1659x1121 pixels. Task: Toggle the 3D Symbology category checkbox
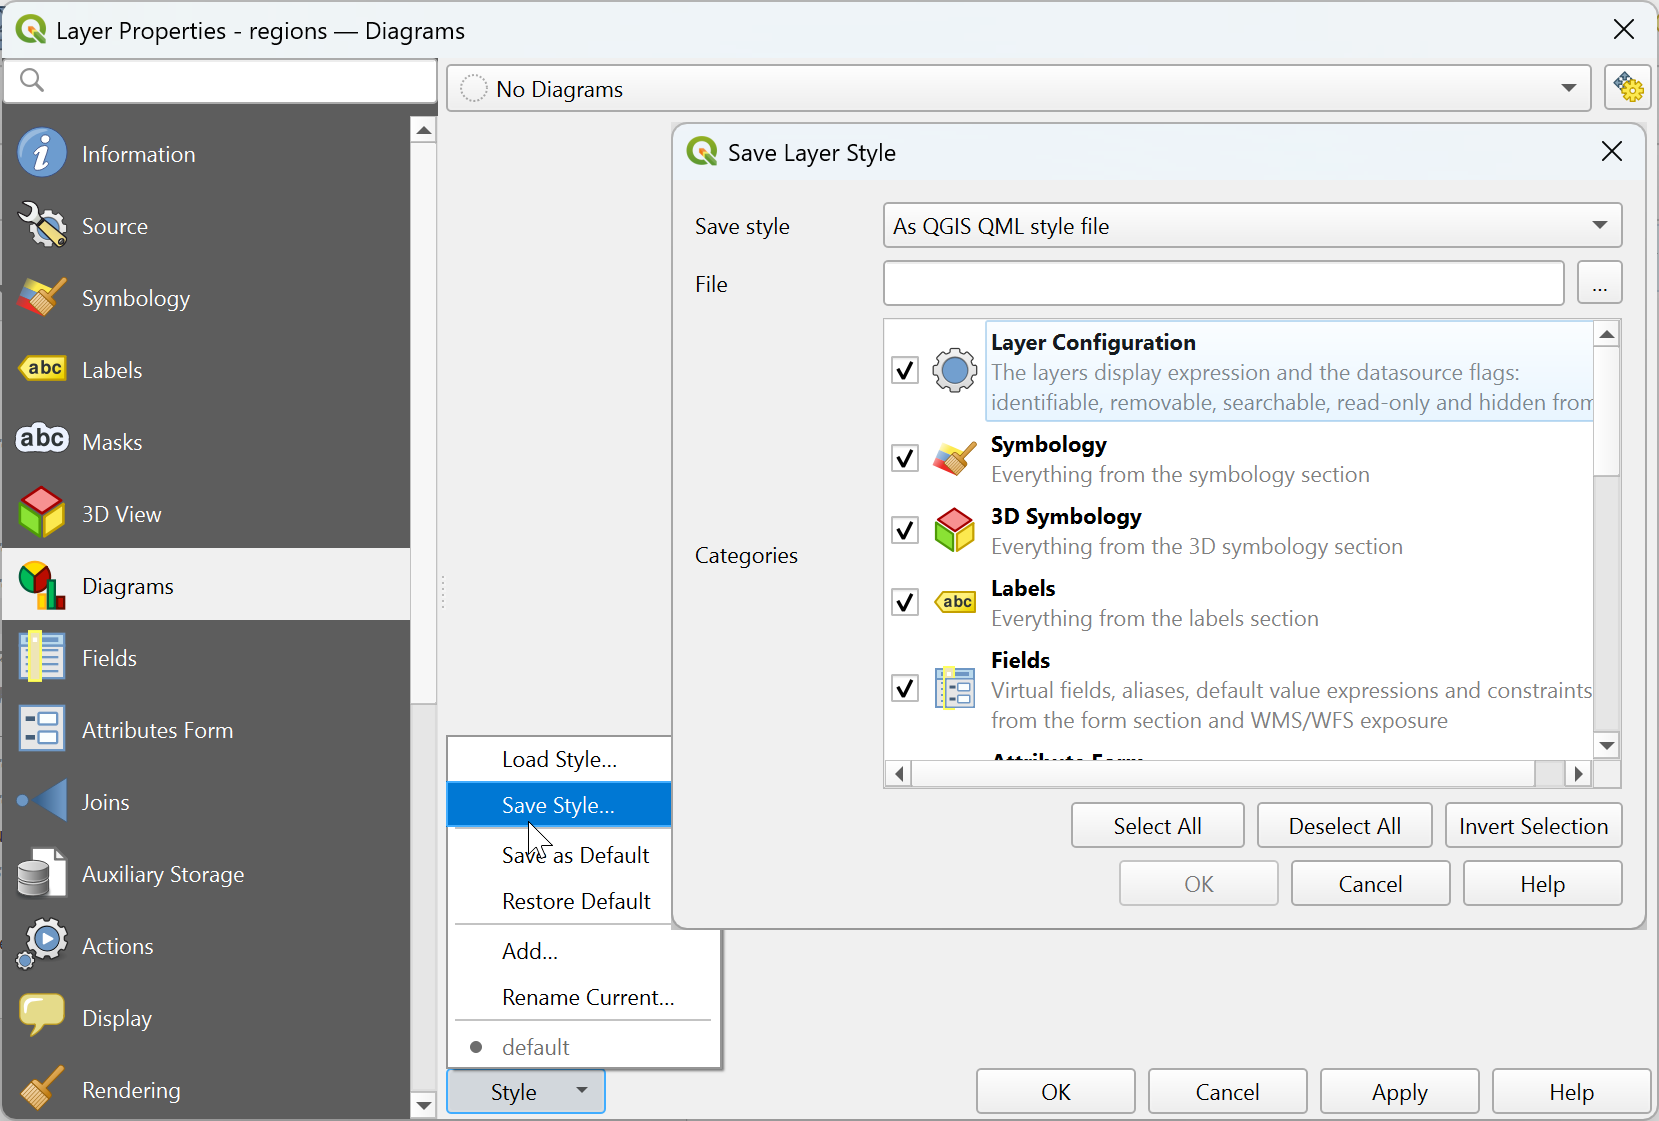click(x=905, y=530)
